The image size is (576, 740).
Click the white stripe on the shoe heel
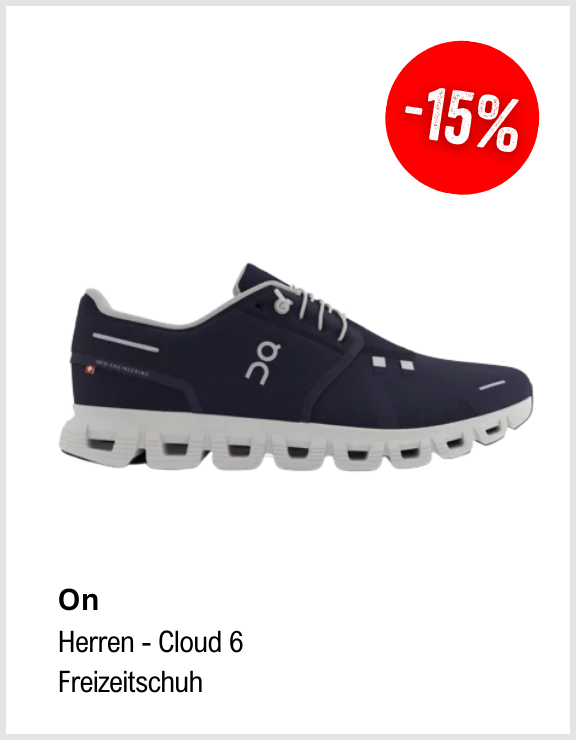coord(126,343)
